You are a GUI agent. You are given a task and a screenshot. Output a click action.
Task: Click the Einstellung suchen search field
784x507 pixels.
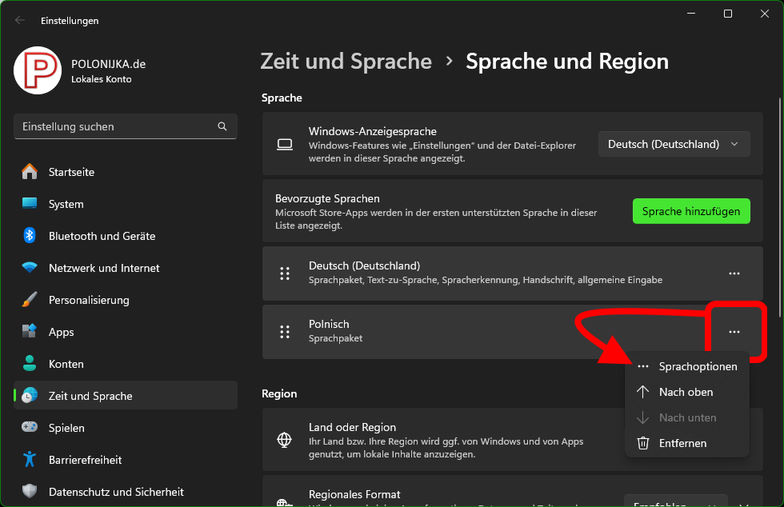click(115, 127)
